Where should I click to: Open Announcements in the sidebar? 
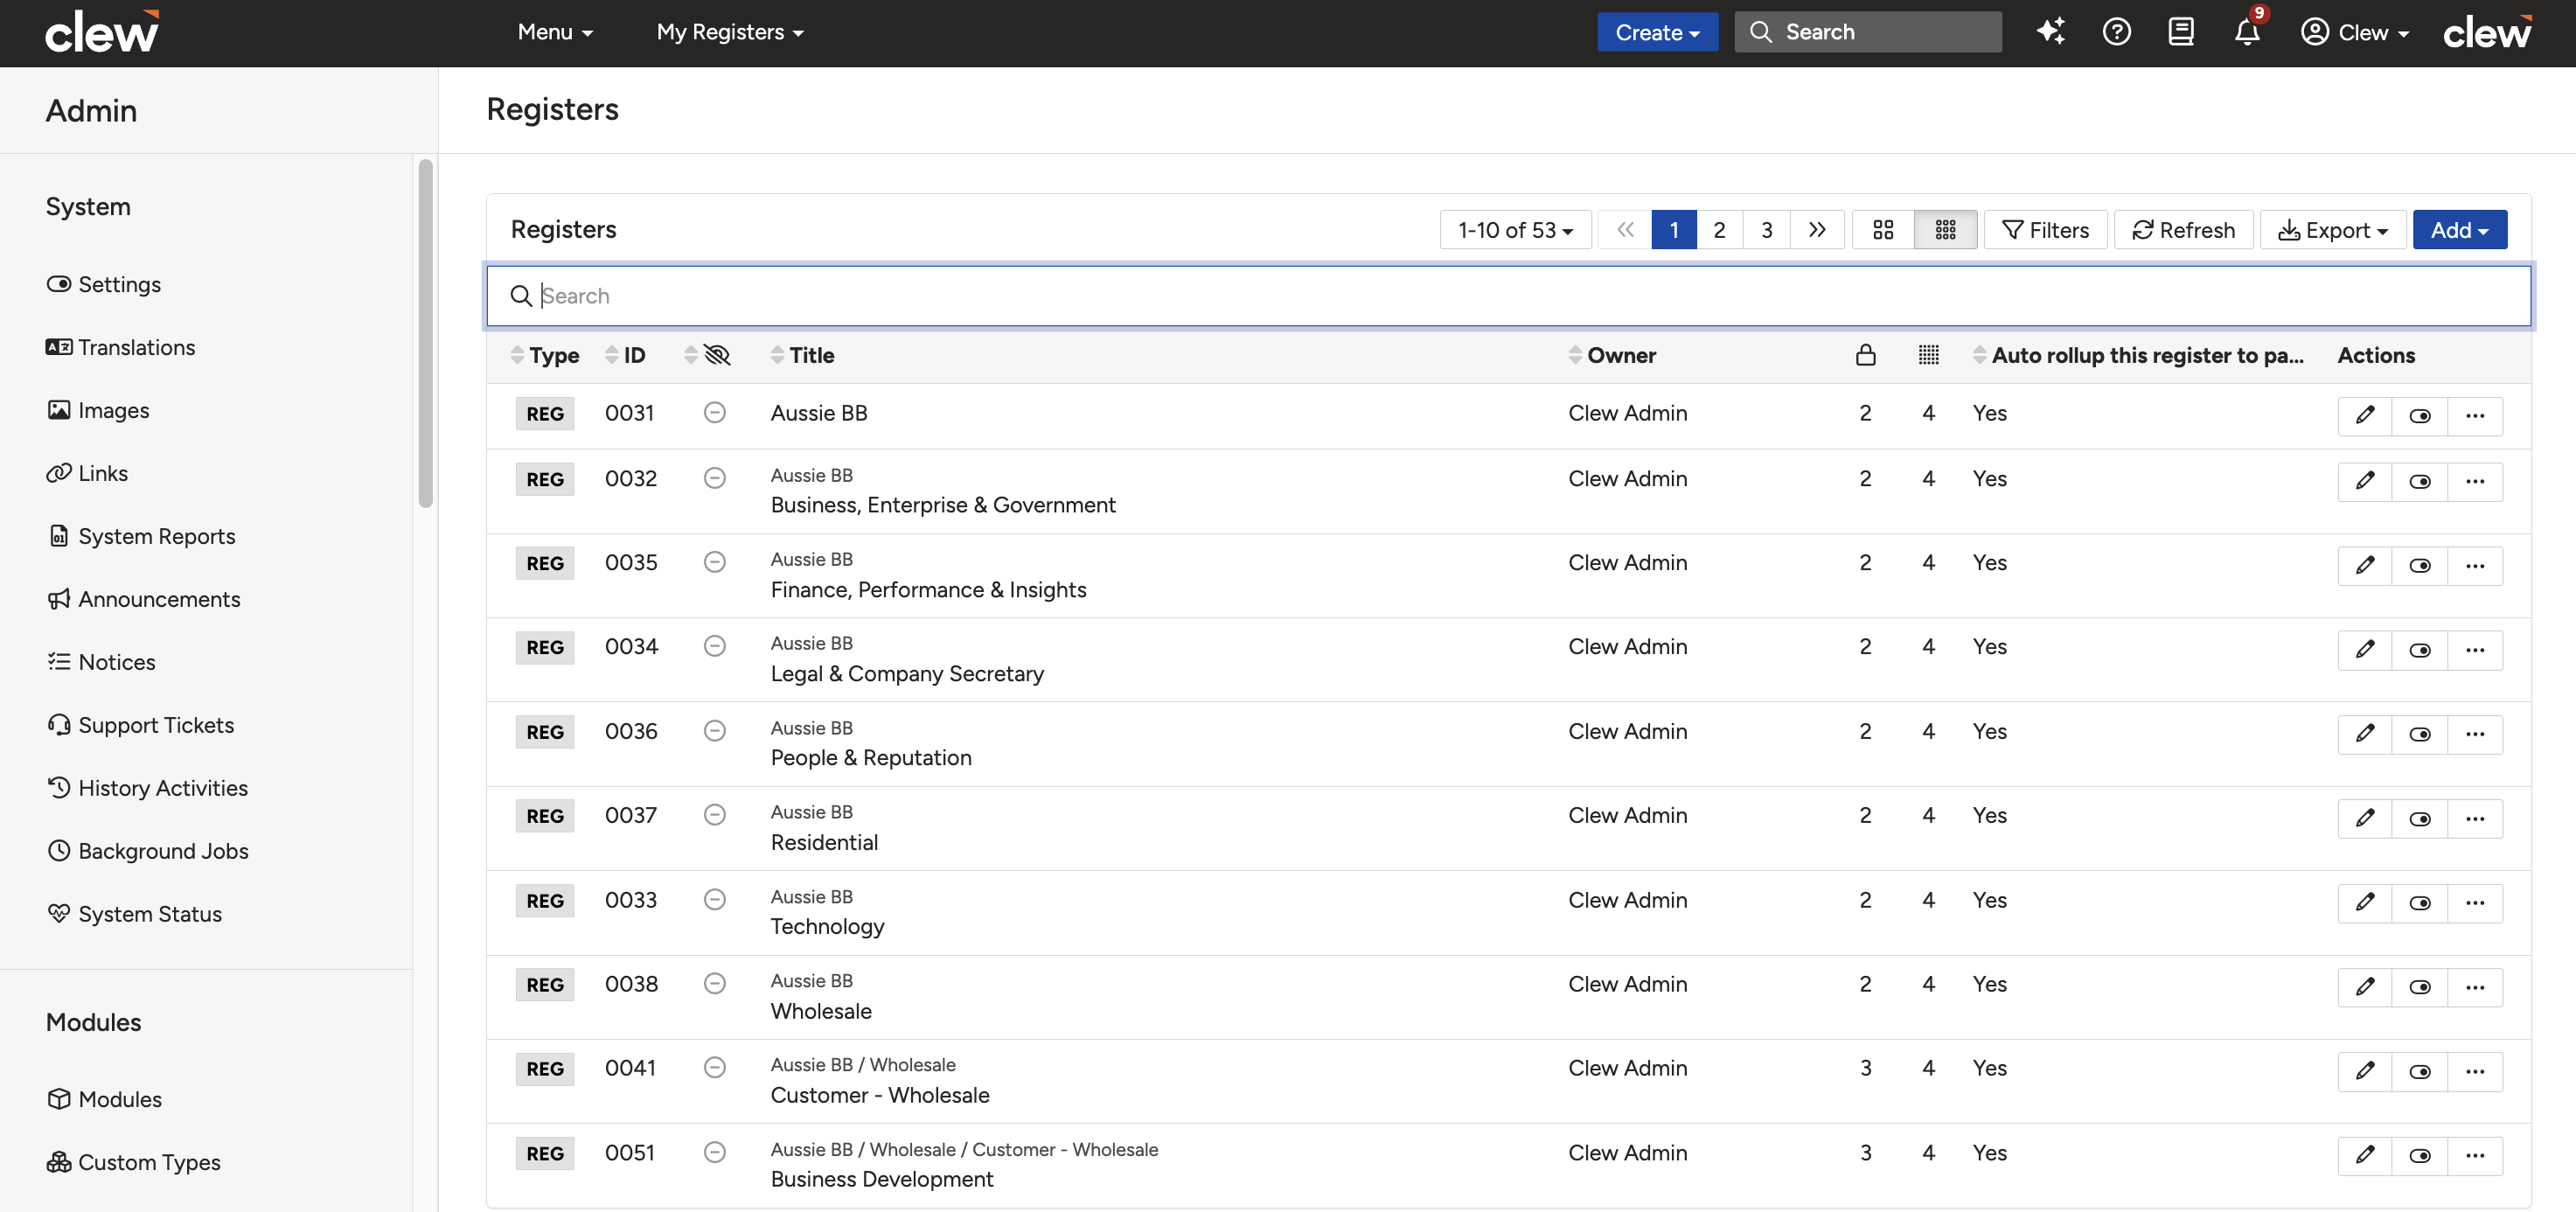pyautogui.click(x=143, y=599)
